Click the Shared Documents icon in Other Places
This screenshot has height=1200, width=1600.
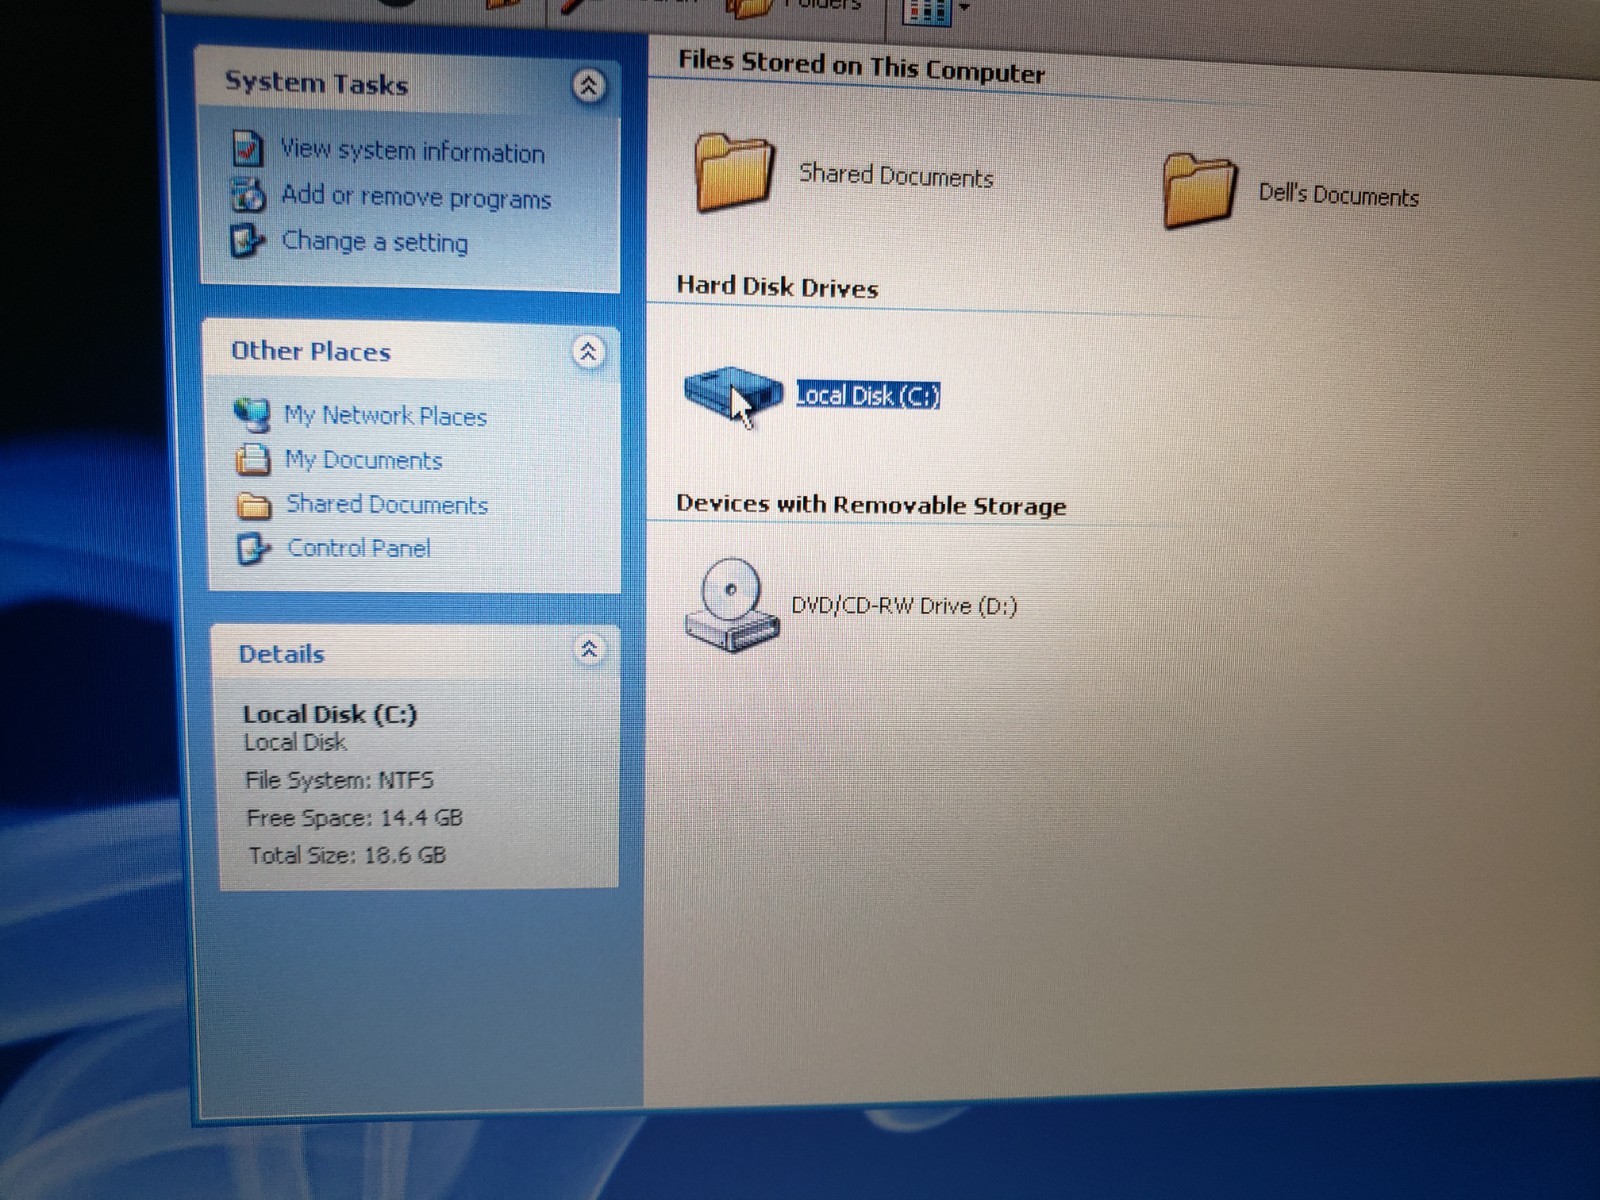coord(254,505)
